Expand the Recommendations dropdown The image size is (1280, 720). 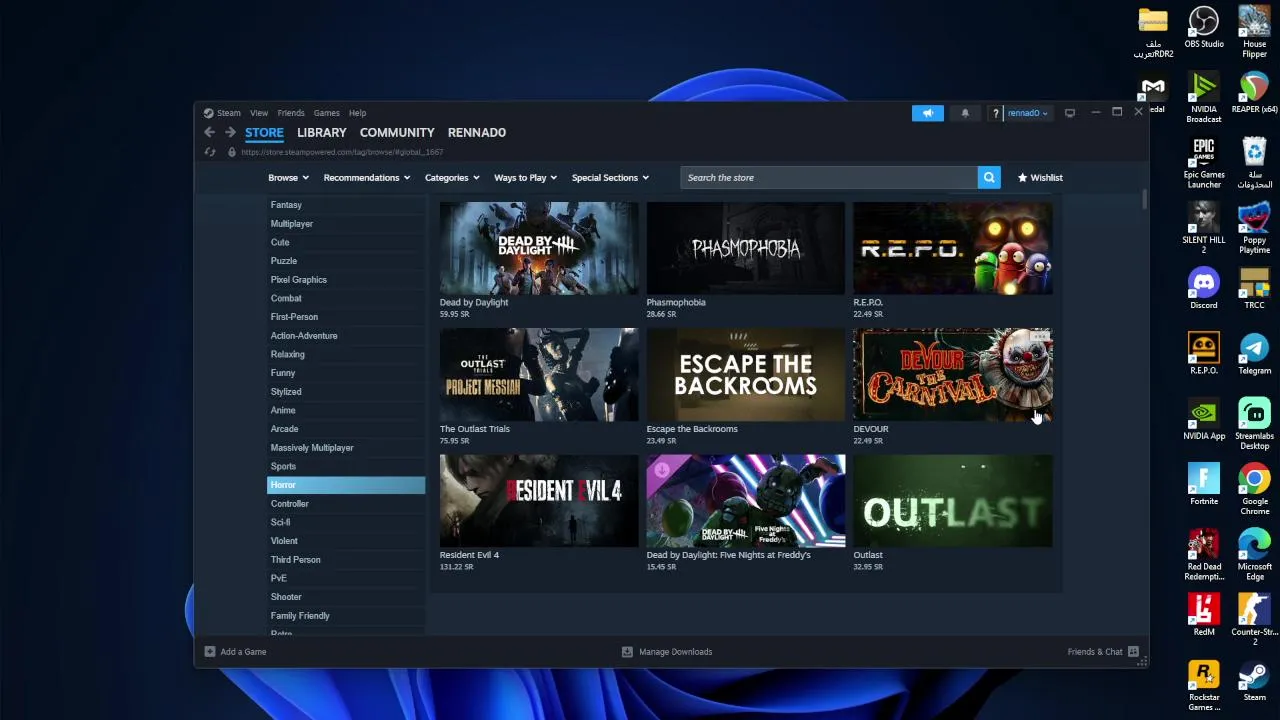coord(367,177)
